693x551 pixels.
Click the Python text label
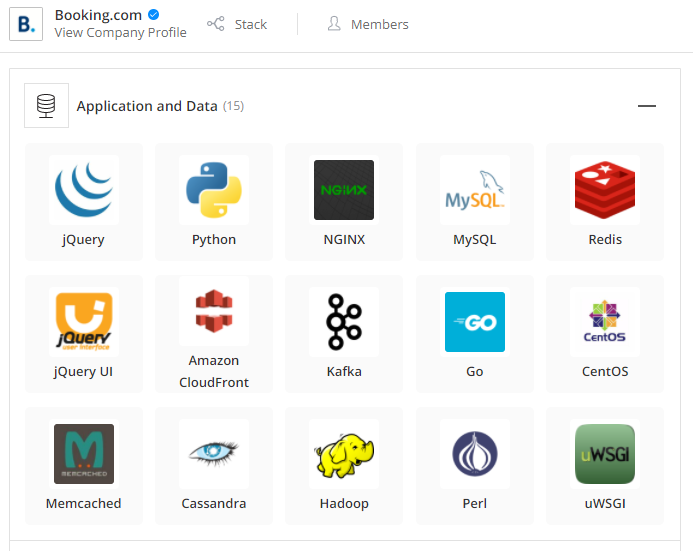214,239
